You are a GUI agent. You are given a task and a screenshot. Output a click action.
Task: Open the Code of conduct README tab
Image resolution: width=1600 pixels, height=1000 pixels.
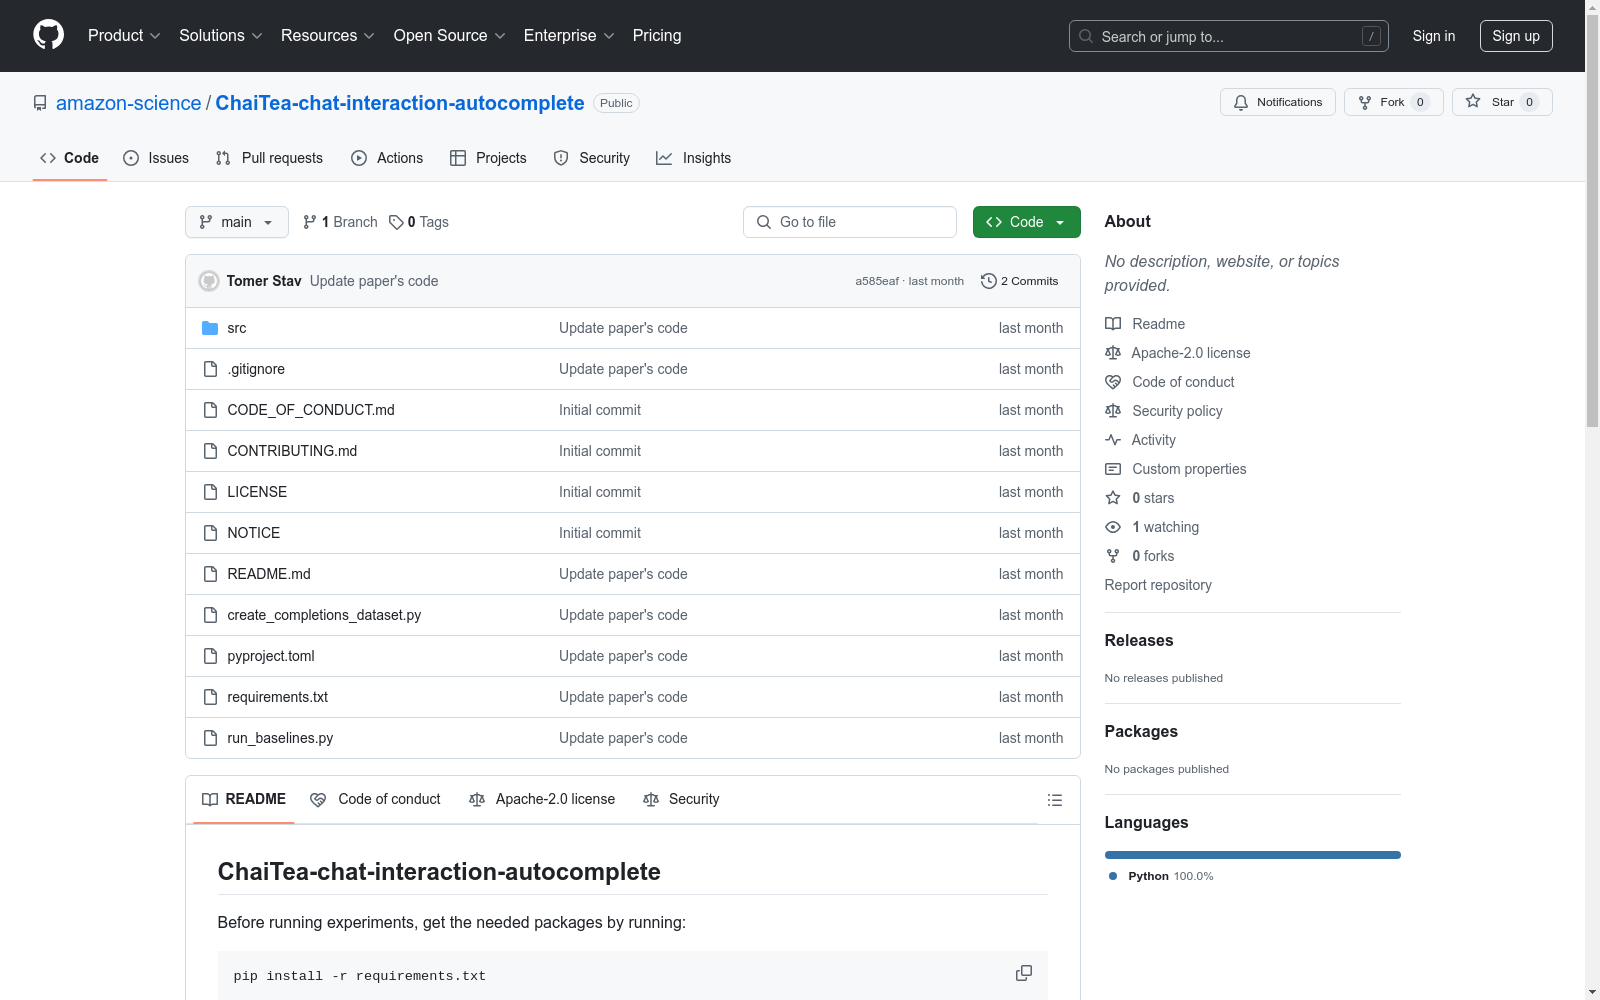tap(376, 799)
